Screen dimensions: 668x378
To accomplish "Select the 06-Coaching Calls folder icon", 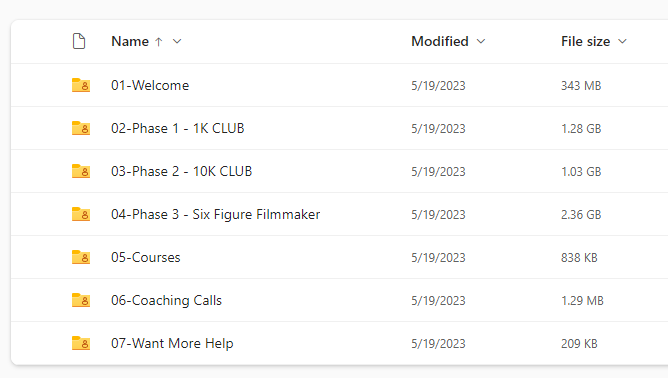I will click(81, 300).
